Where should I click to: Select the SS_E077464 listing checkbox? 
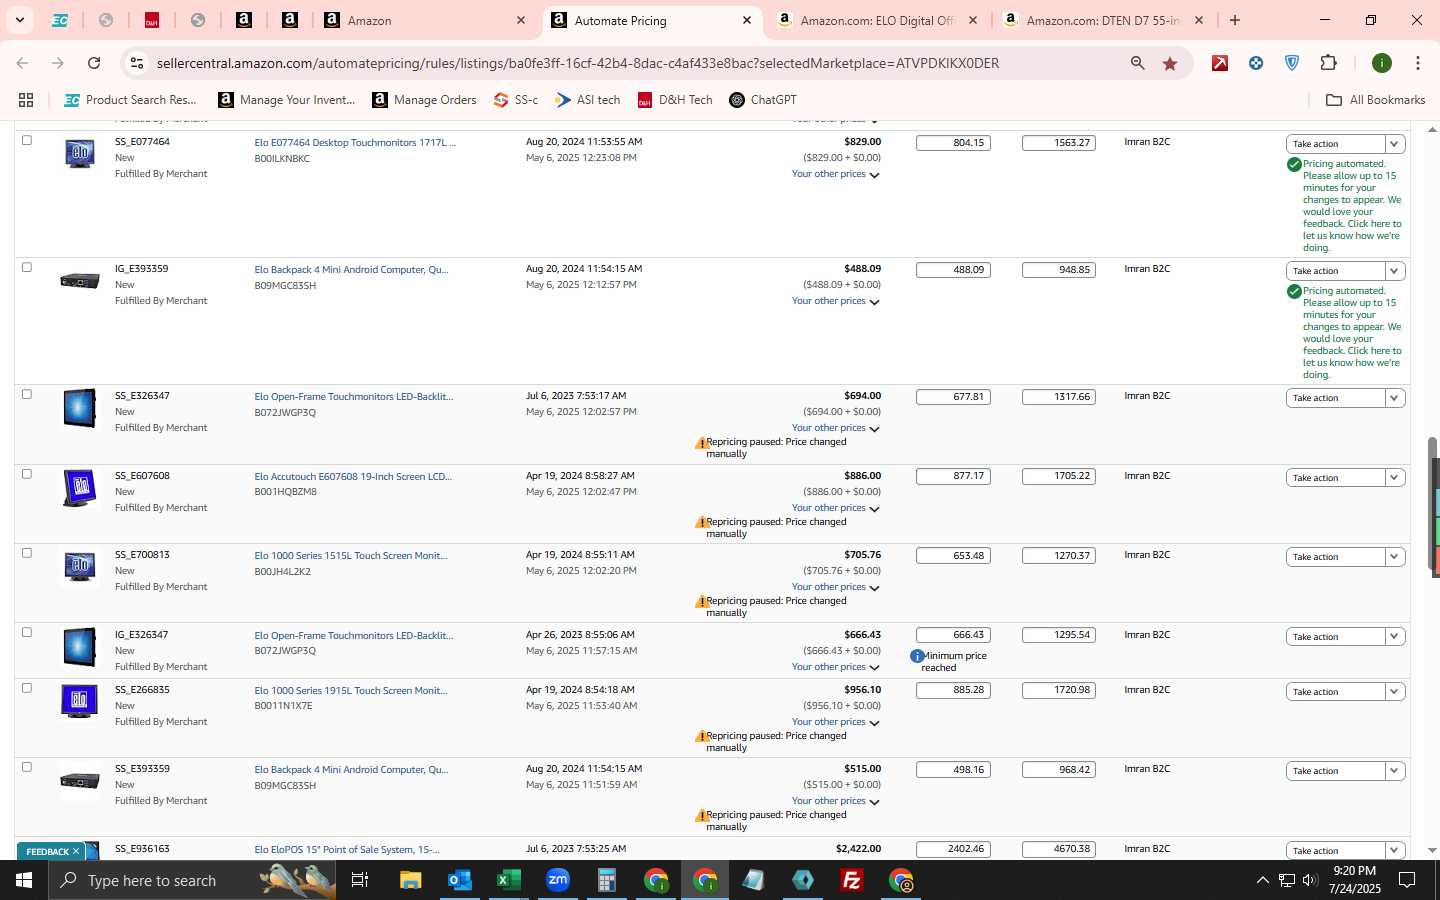click(27, 140)
